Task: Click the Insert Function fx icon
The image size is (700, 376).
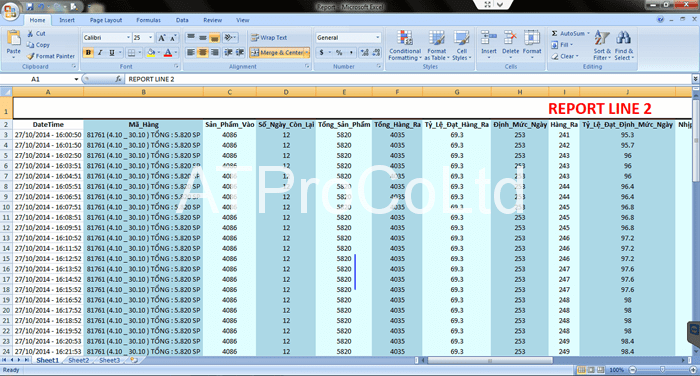Action: pos(118,79)
